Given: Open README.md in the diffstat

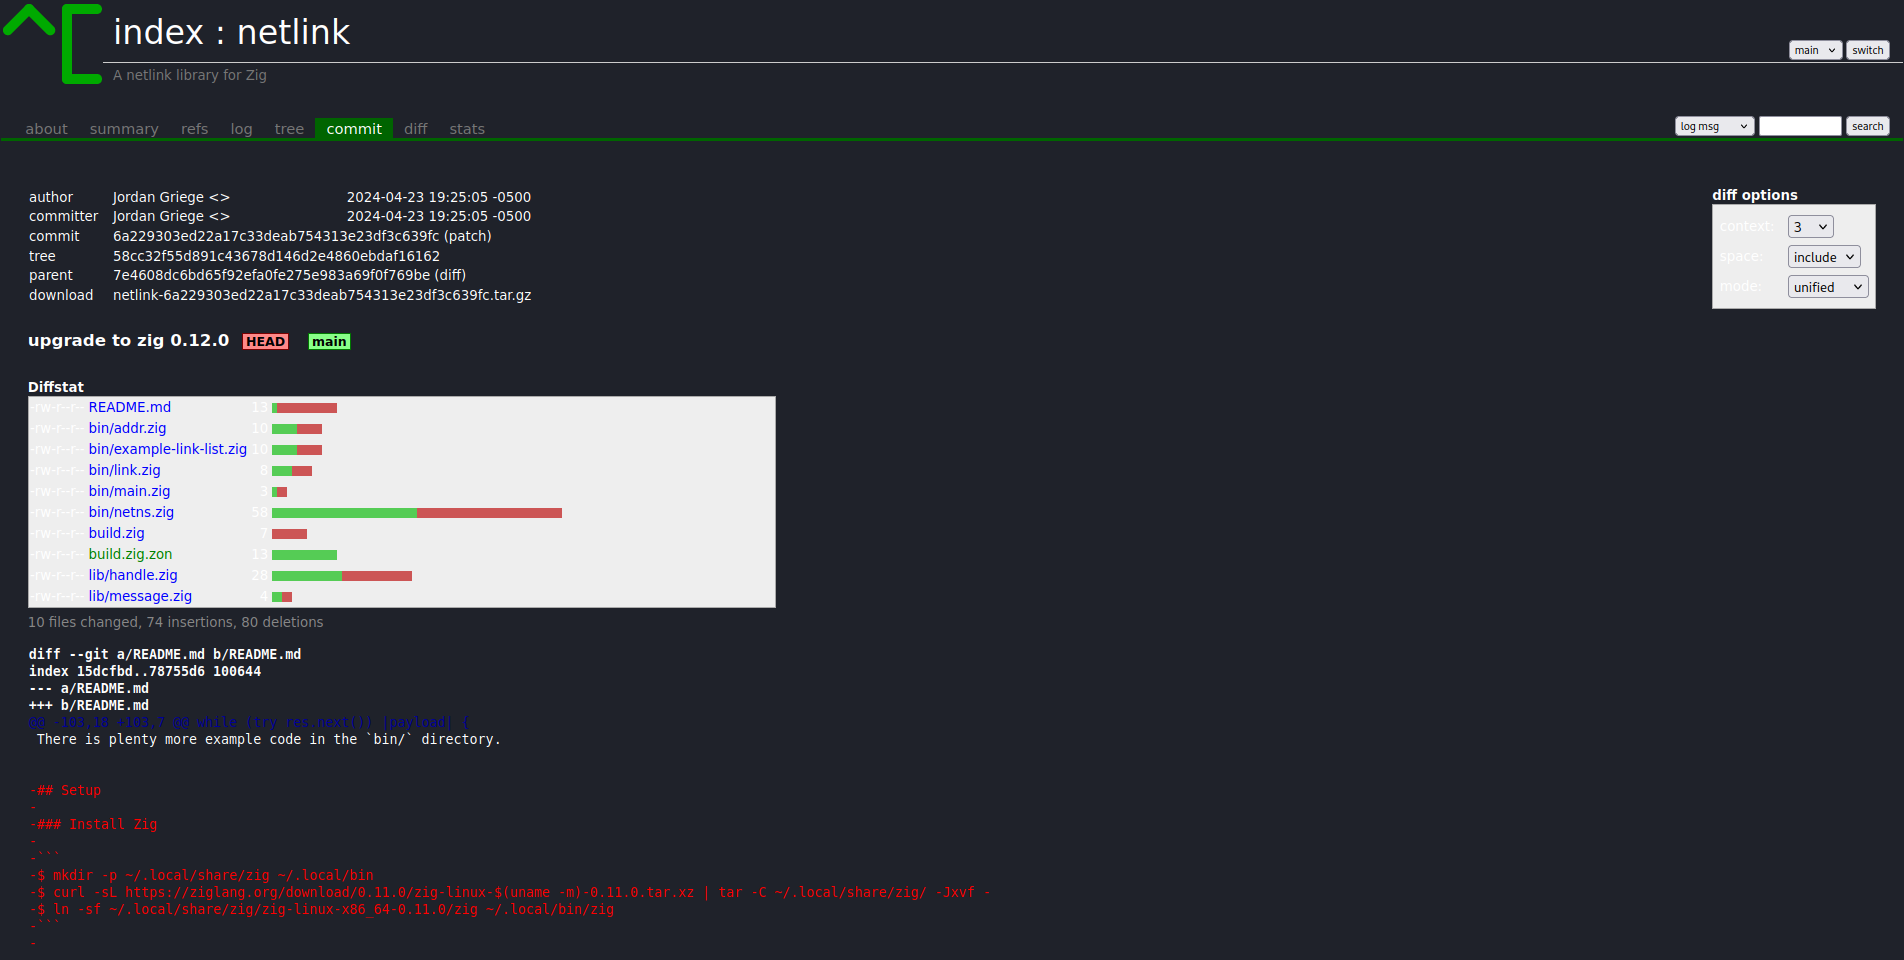Looking at the screenshot, I should coord(130,407).
